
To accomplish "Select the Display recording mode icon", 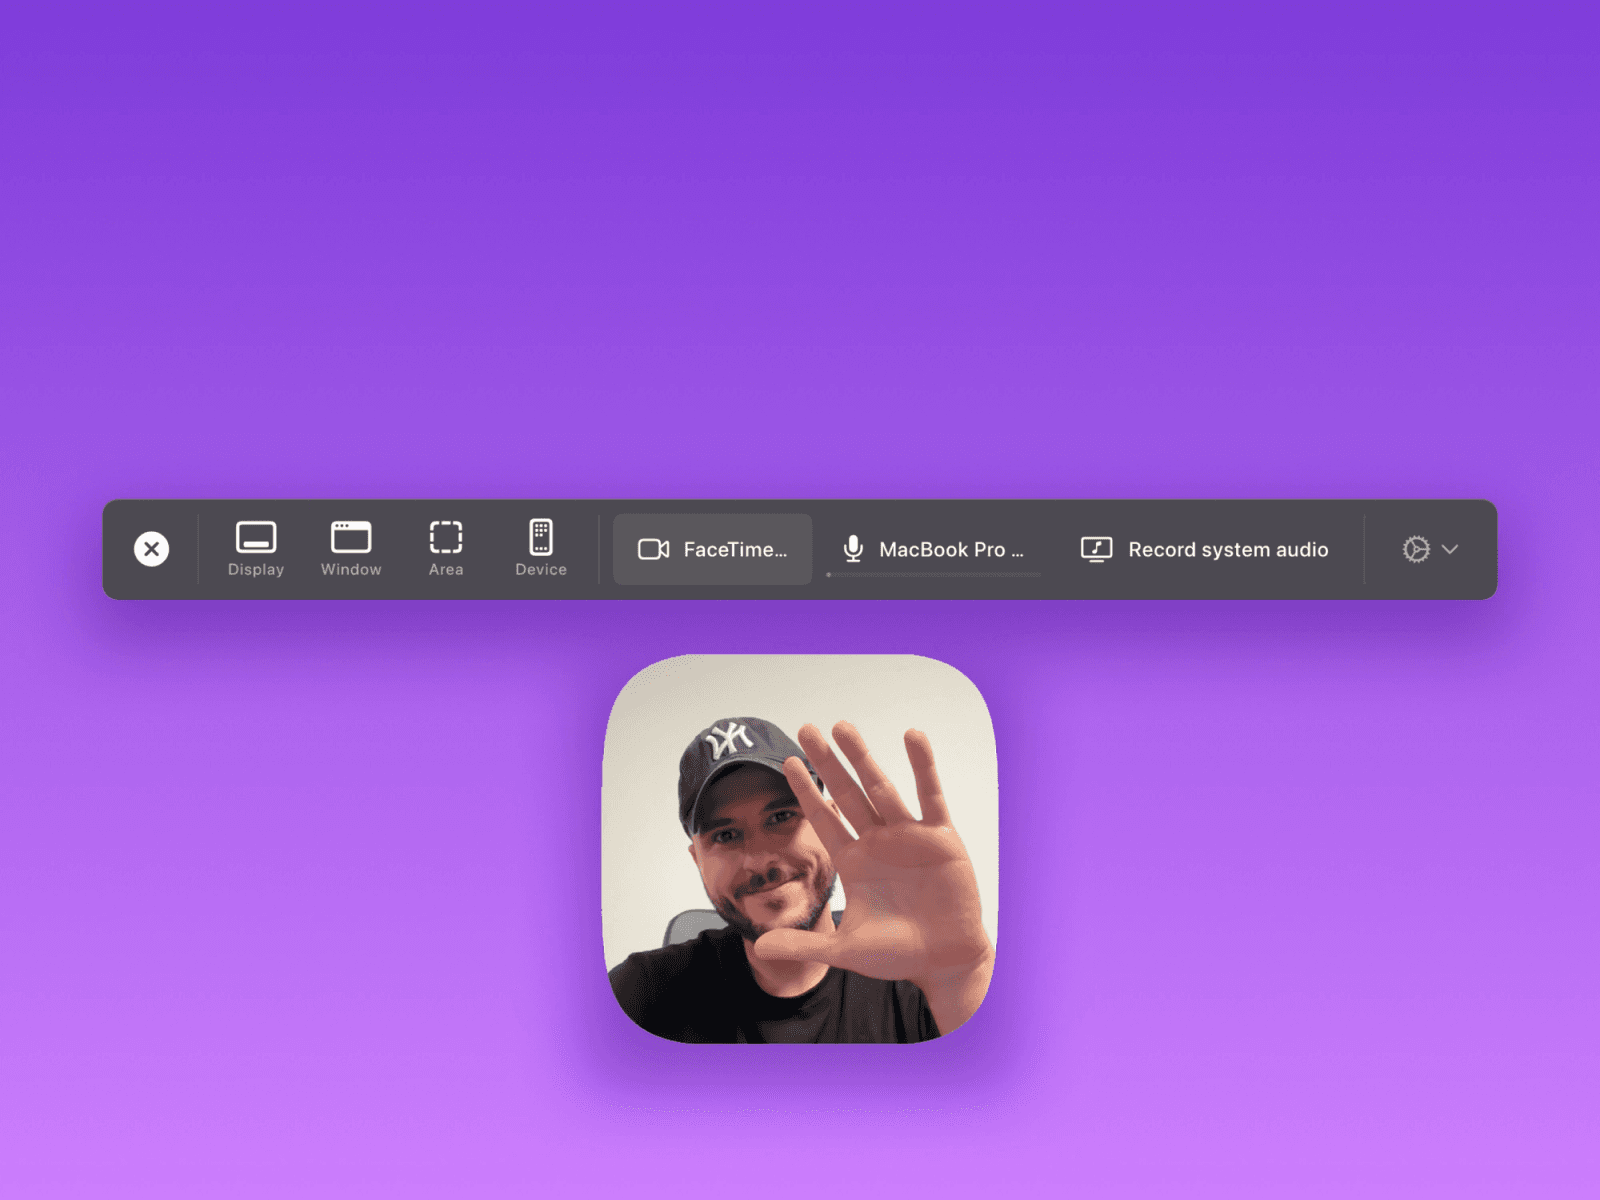I will click(x=256, y=537).
